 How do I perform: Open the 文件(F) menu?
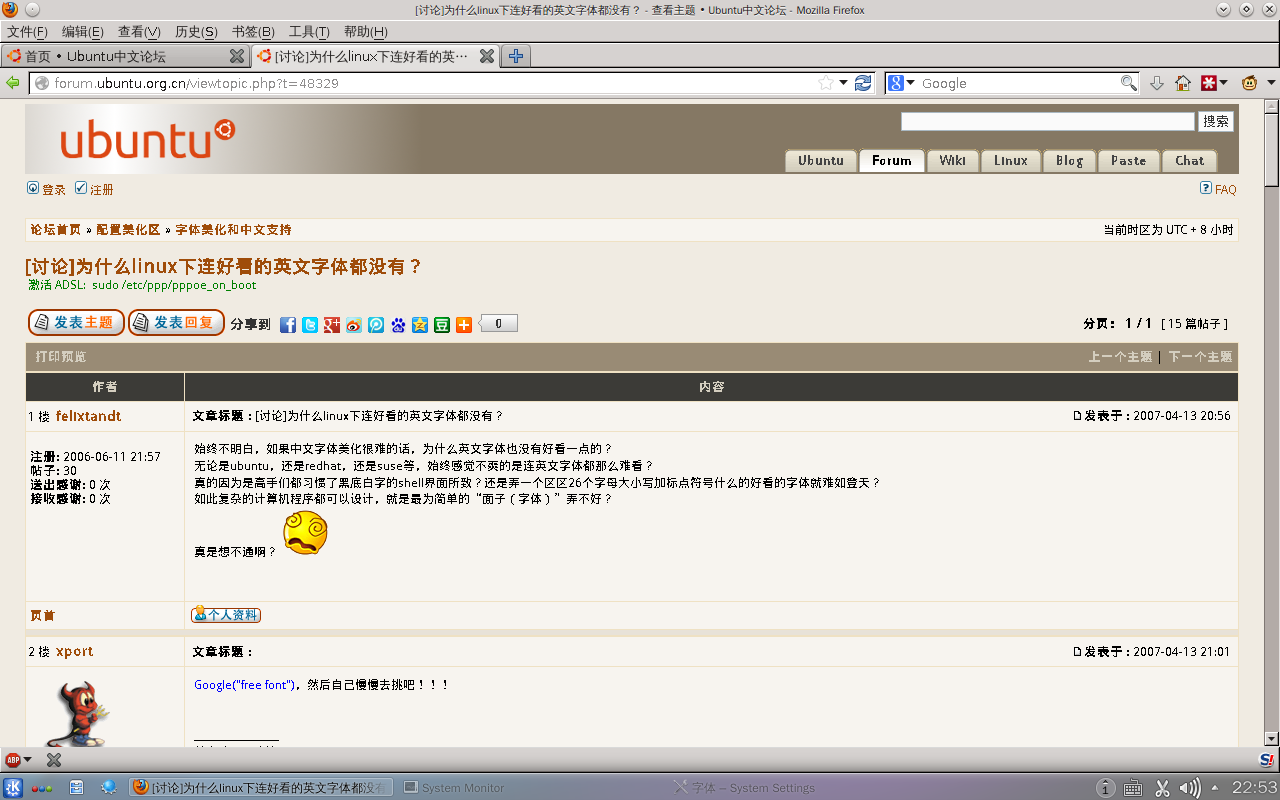coord(27,32)
